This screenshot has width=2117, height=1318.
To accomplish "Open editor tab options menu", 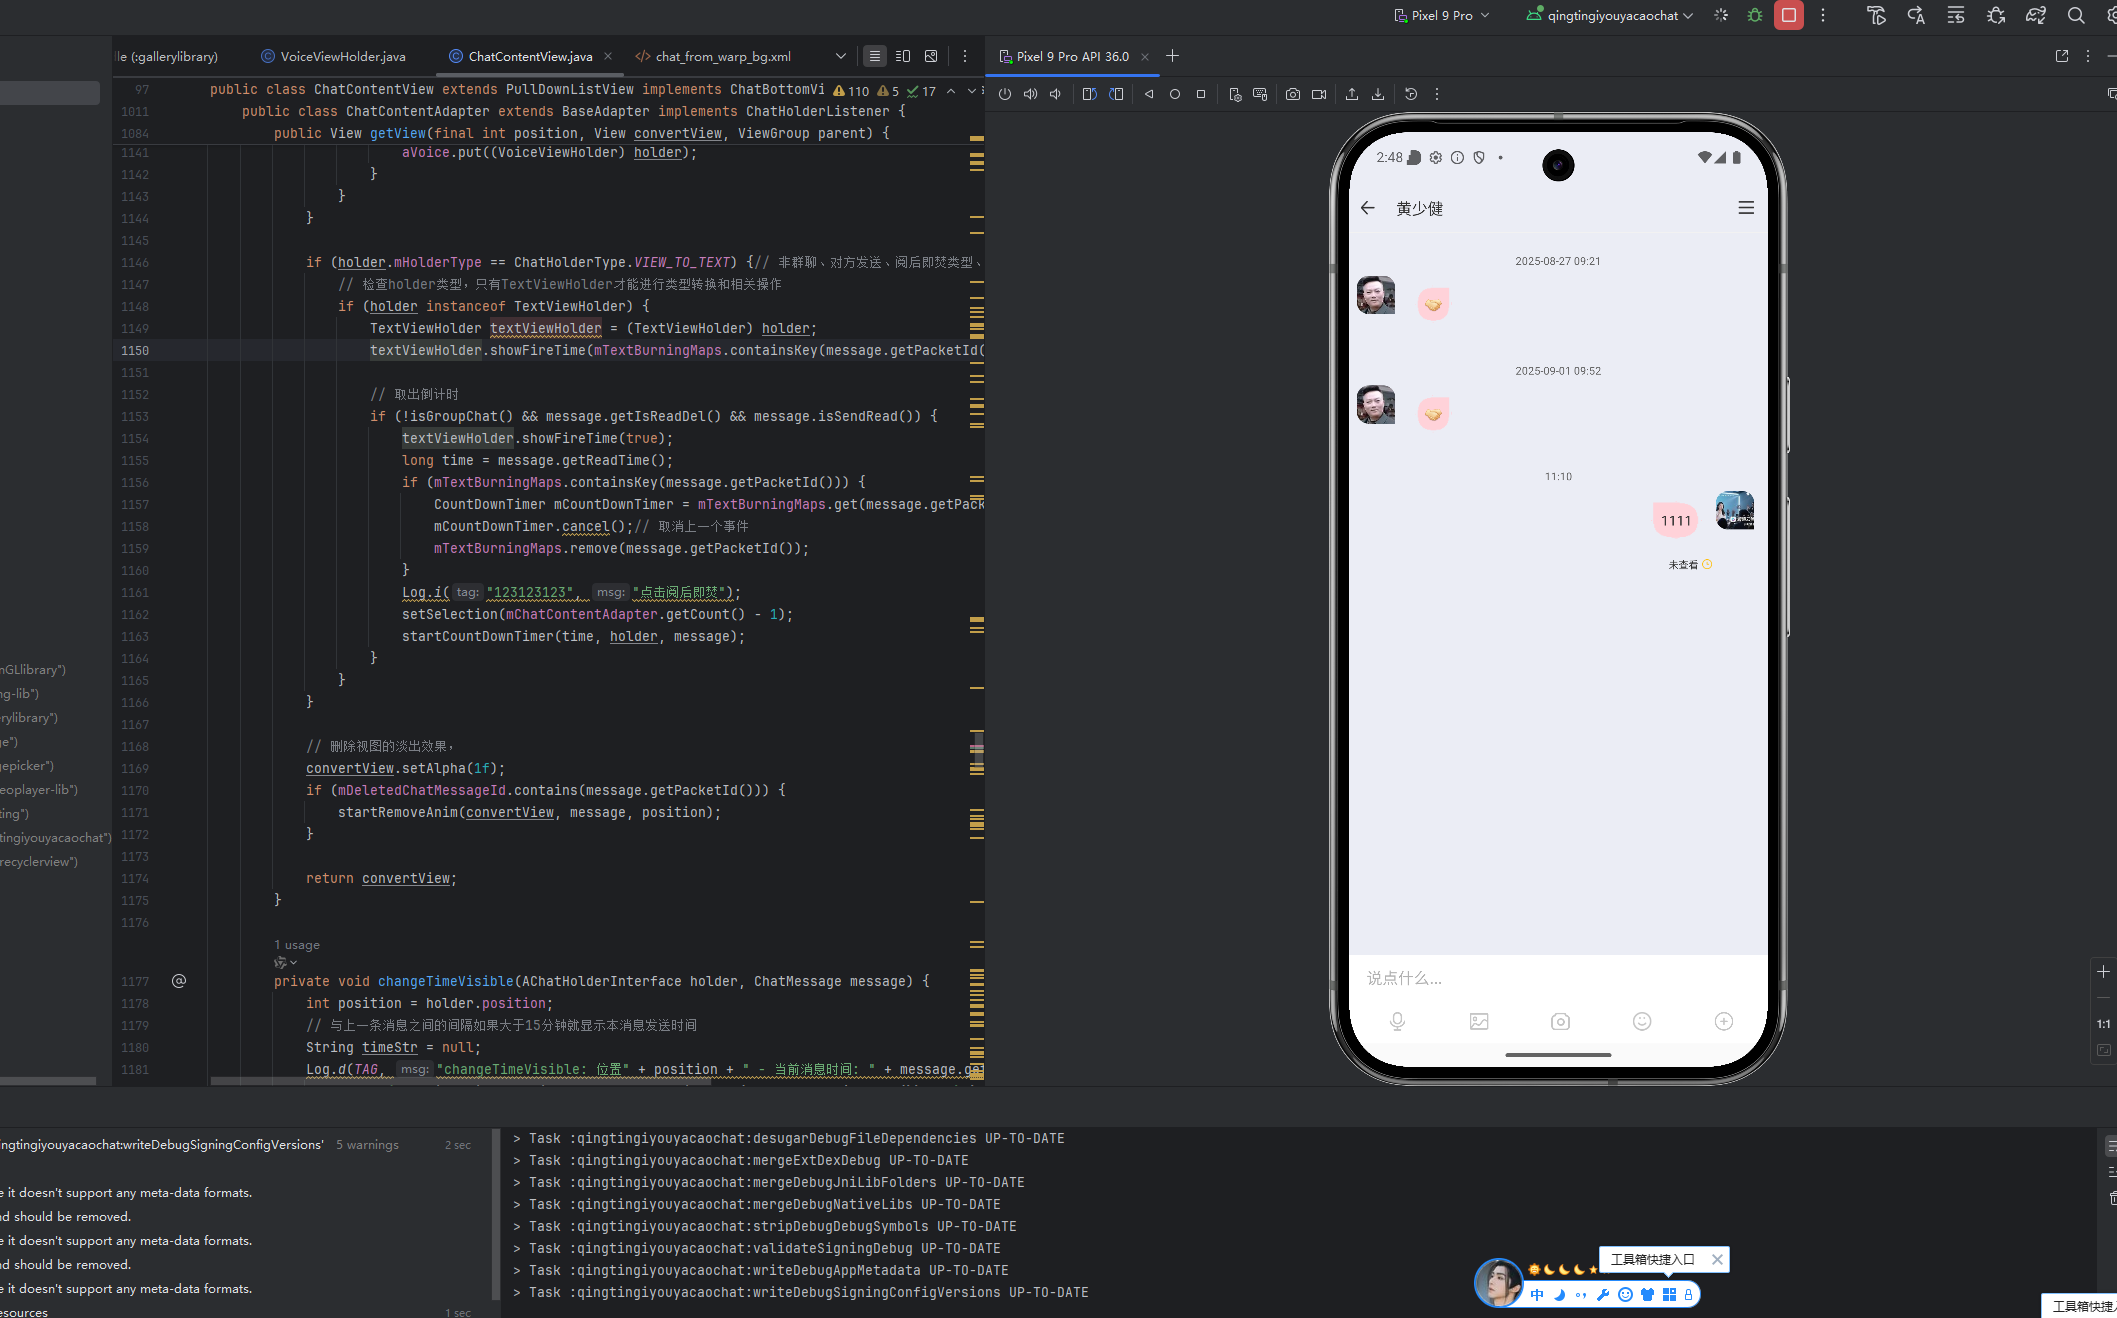I will (965, 56).
